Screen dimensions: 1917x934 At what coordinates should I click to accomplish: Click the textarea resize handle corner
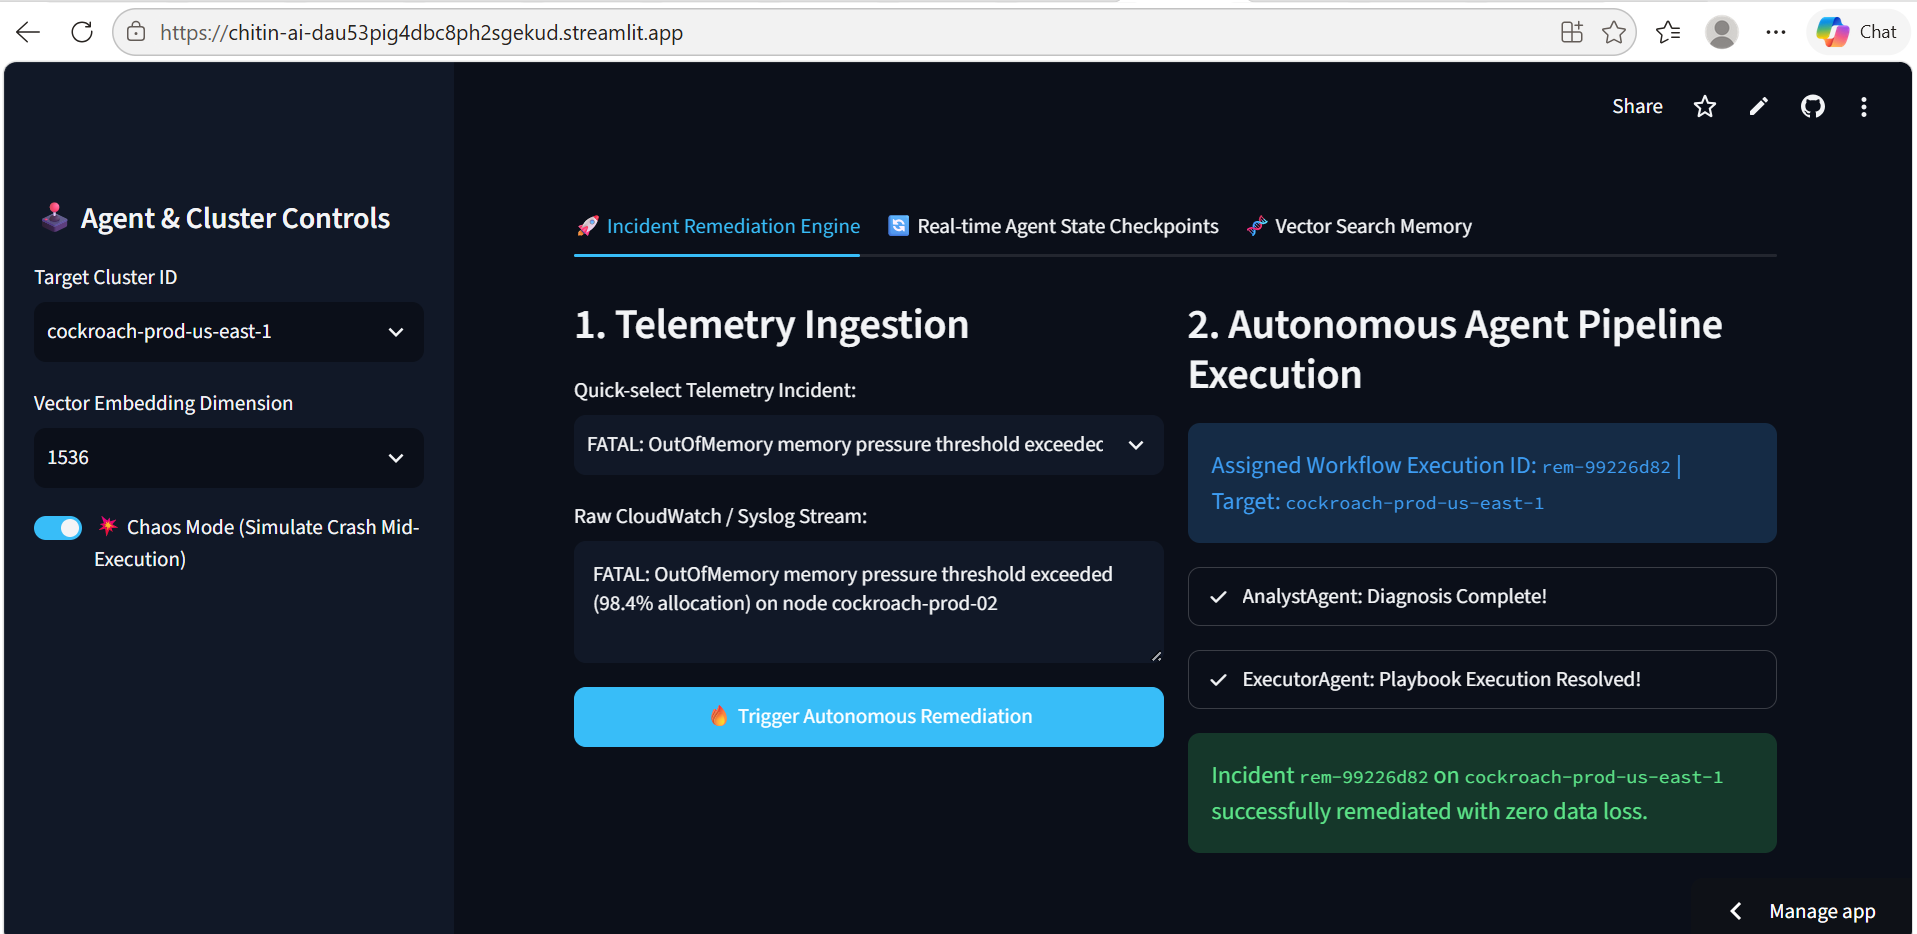(x=1156, y=656)
